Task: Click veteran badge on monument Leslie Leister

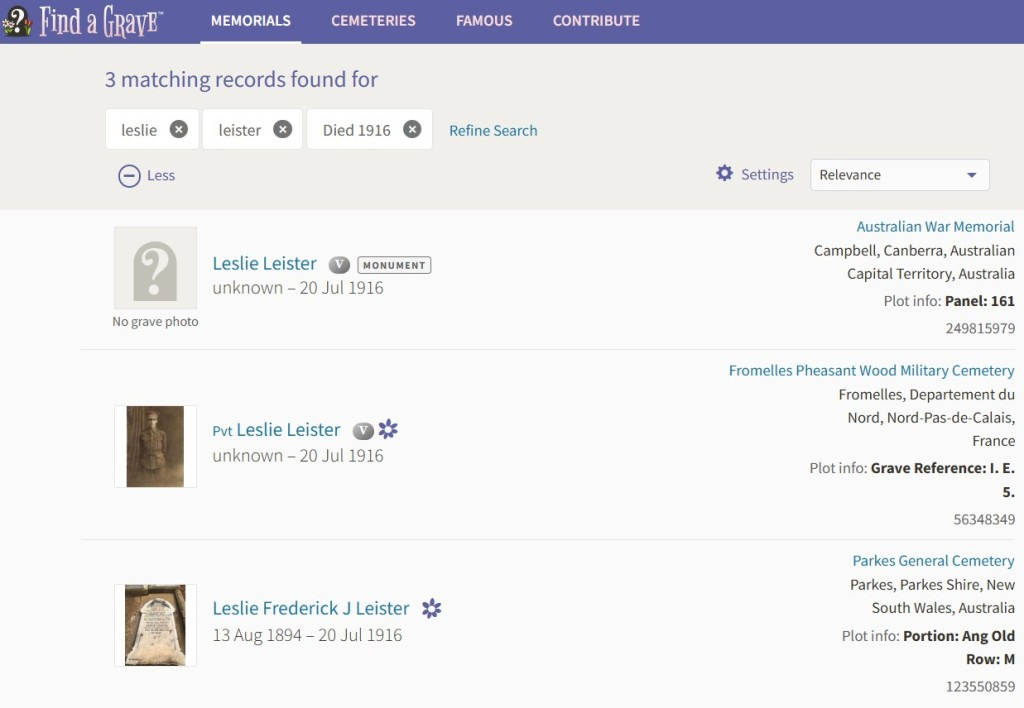Action: (x=339, y=265)
